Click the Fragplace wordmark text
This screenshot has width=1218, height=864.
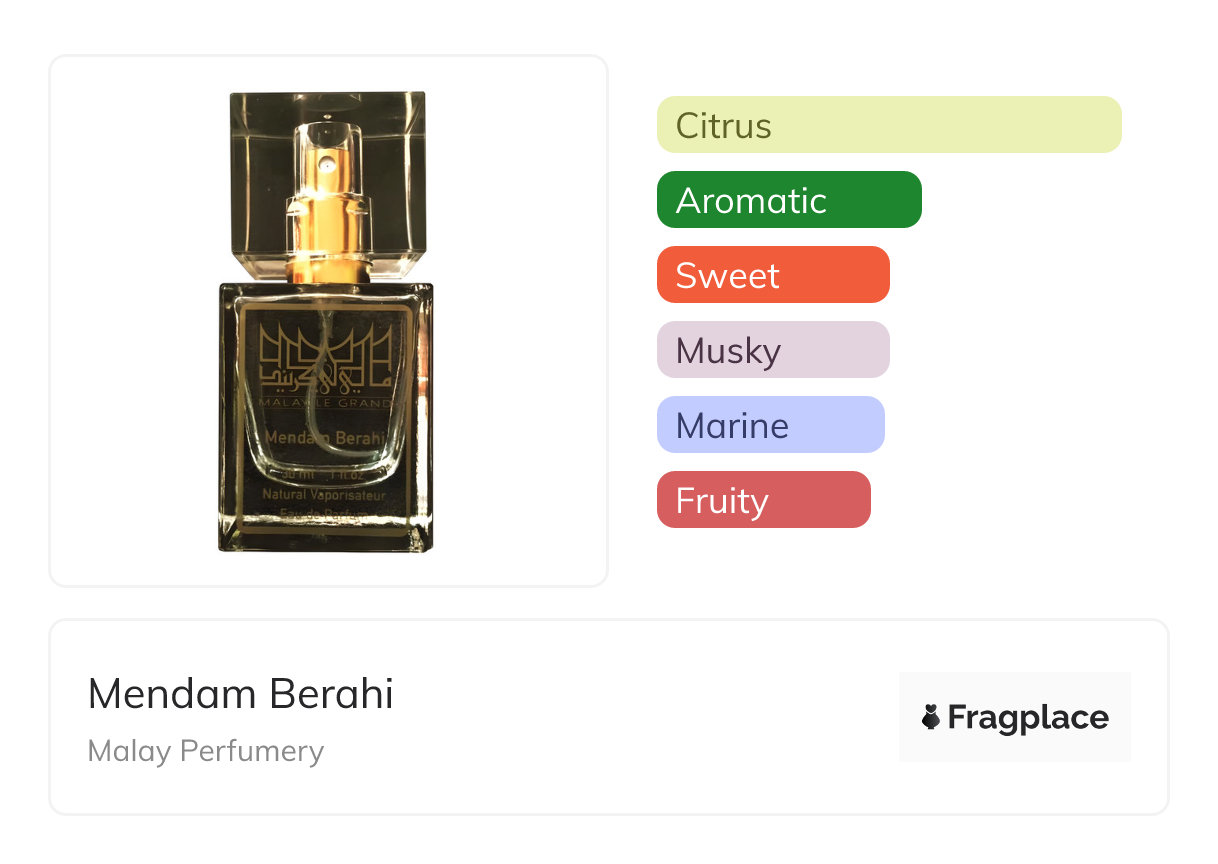1028,717
